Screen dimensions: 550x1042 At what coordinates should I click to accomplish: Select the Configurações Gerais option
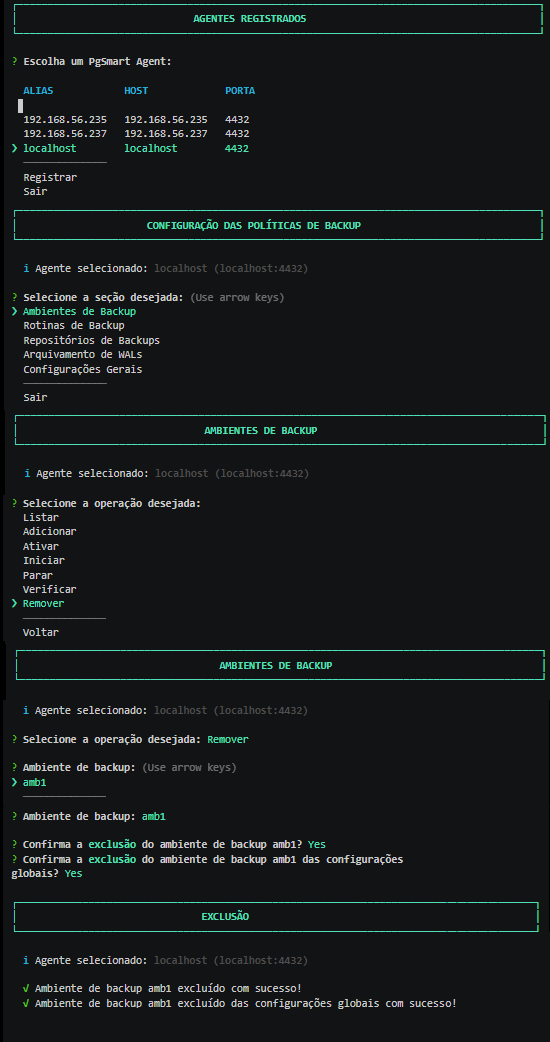point(82,369)
